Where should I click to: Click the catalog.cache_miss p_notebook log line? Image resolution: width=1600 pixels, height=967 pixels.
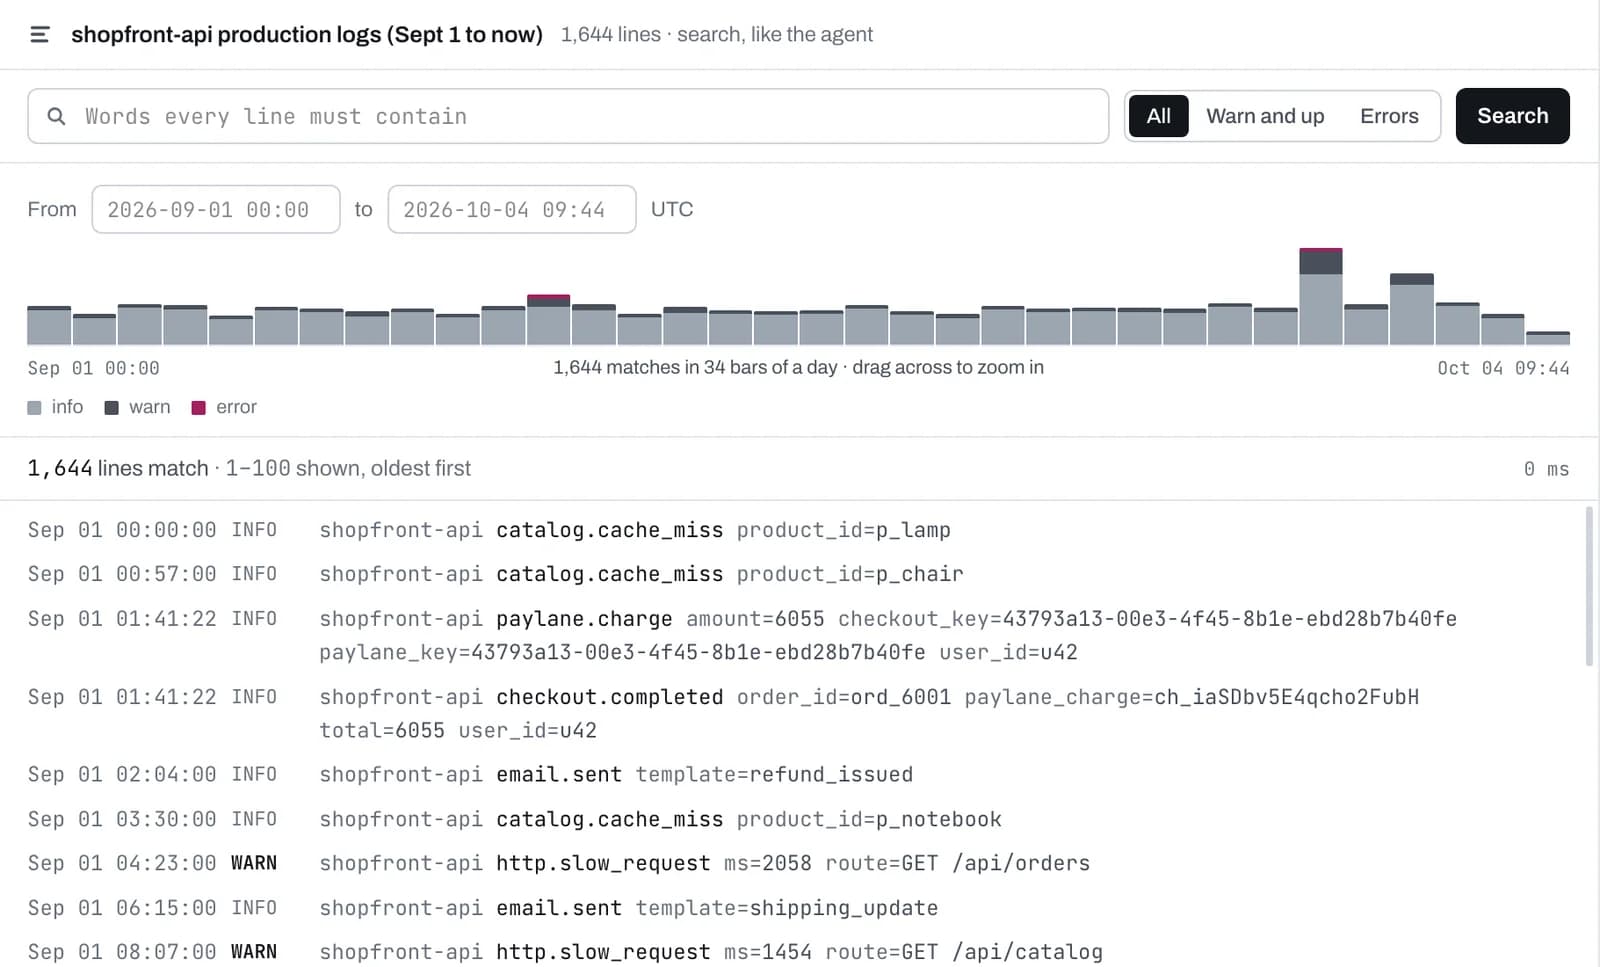coord(798,819)
